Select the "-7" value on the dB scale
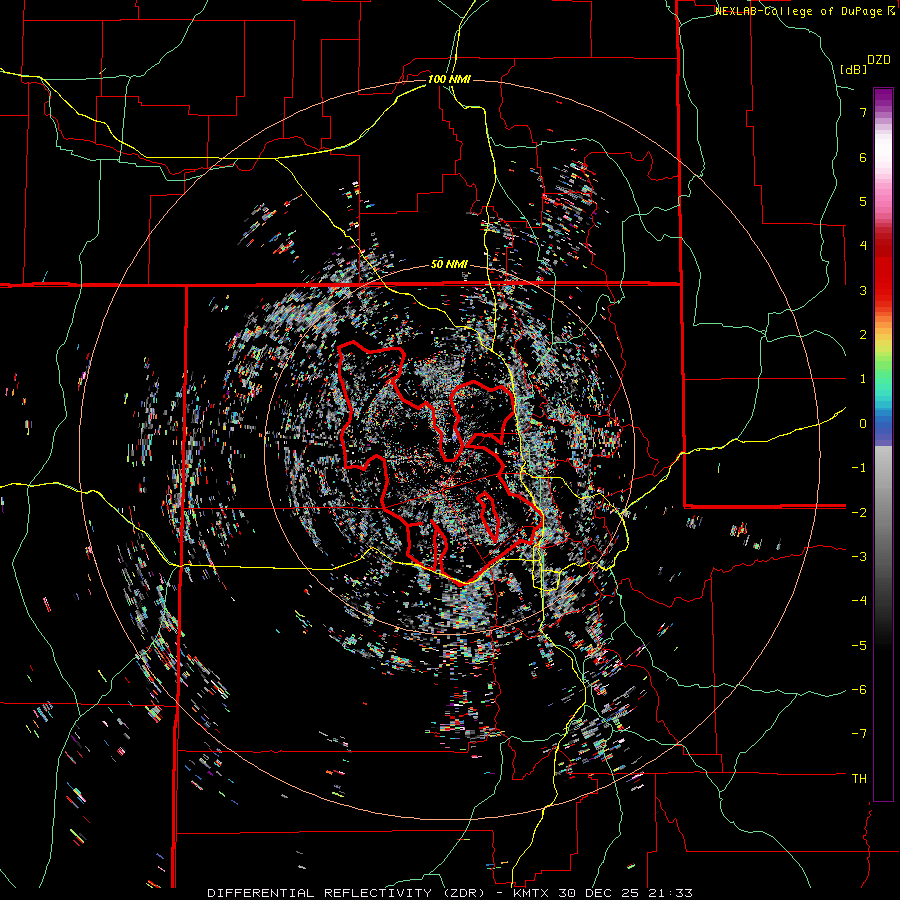Viewport: 900px width, 900px height. 859,734
